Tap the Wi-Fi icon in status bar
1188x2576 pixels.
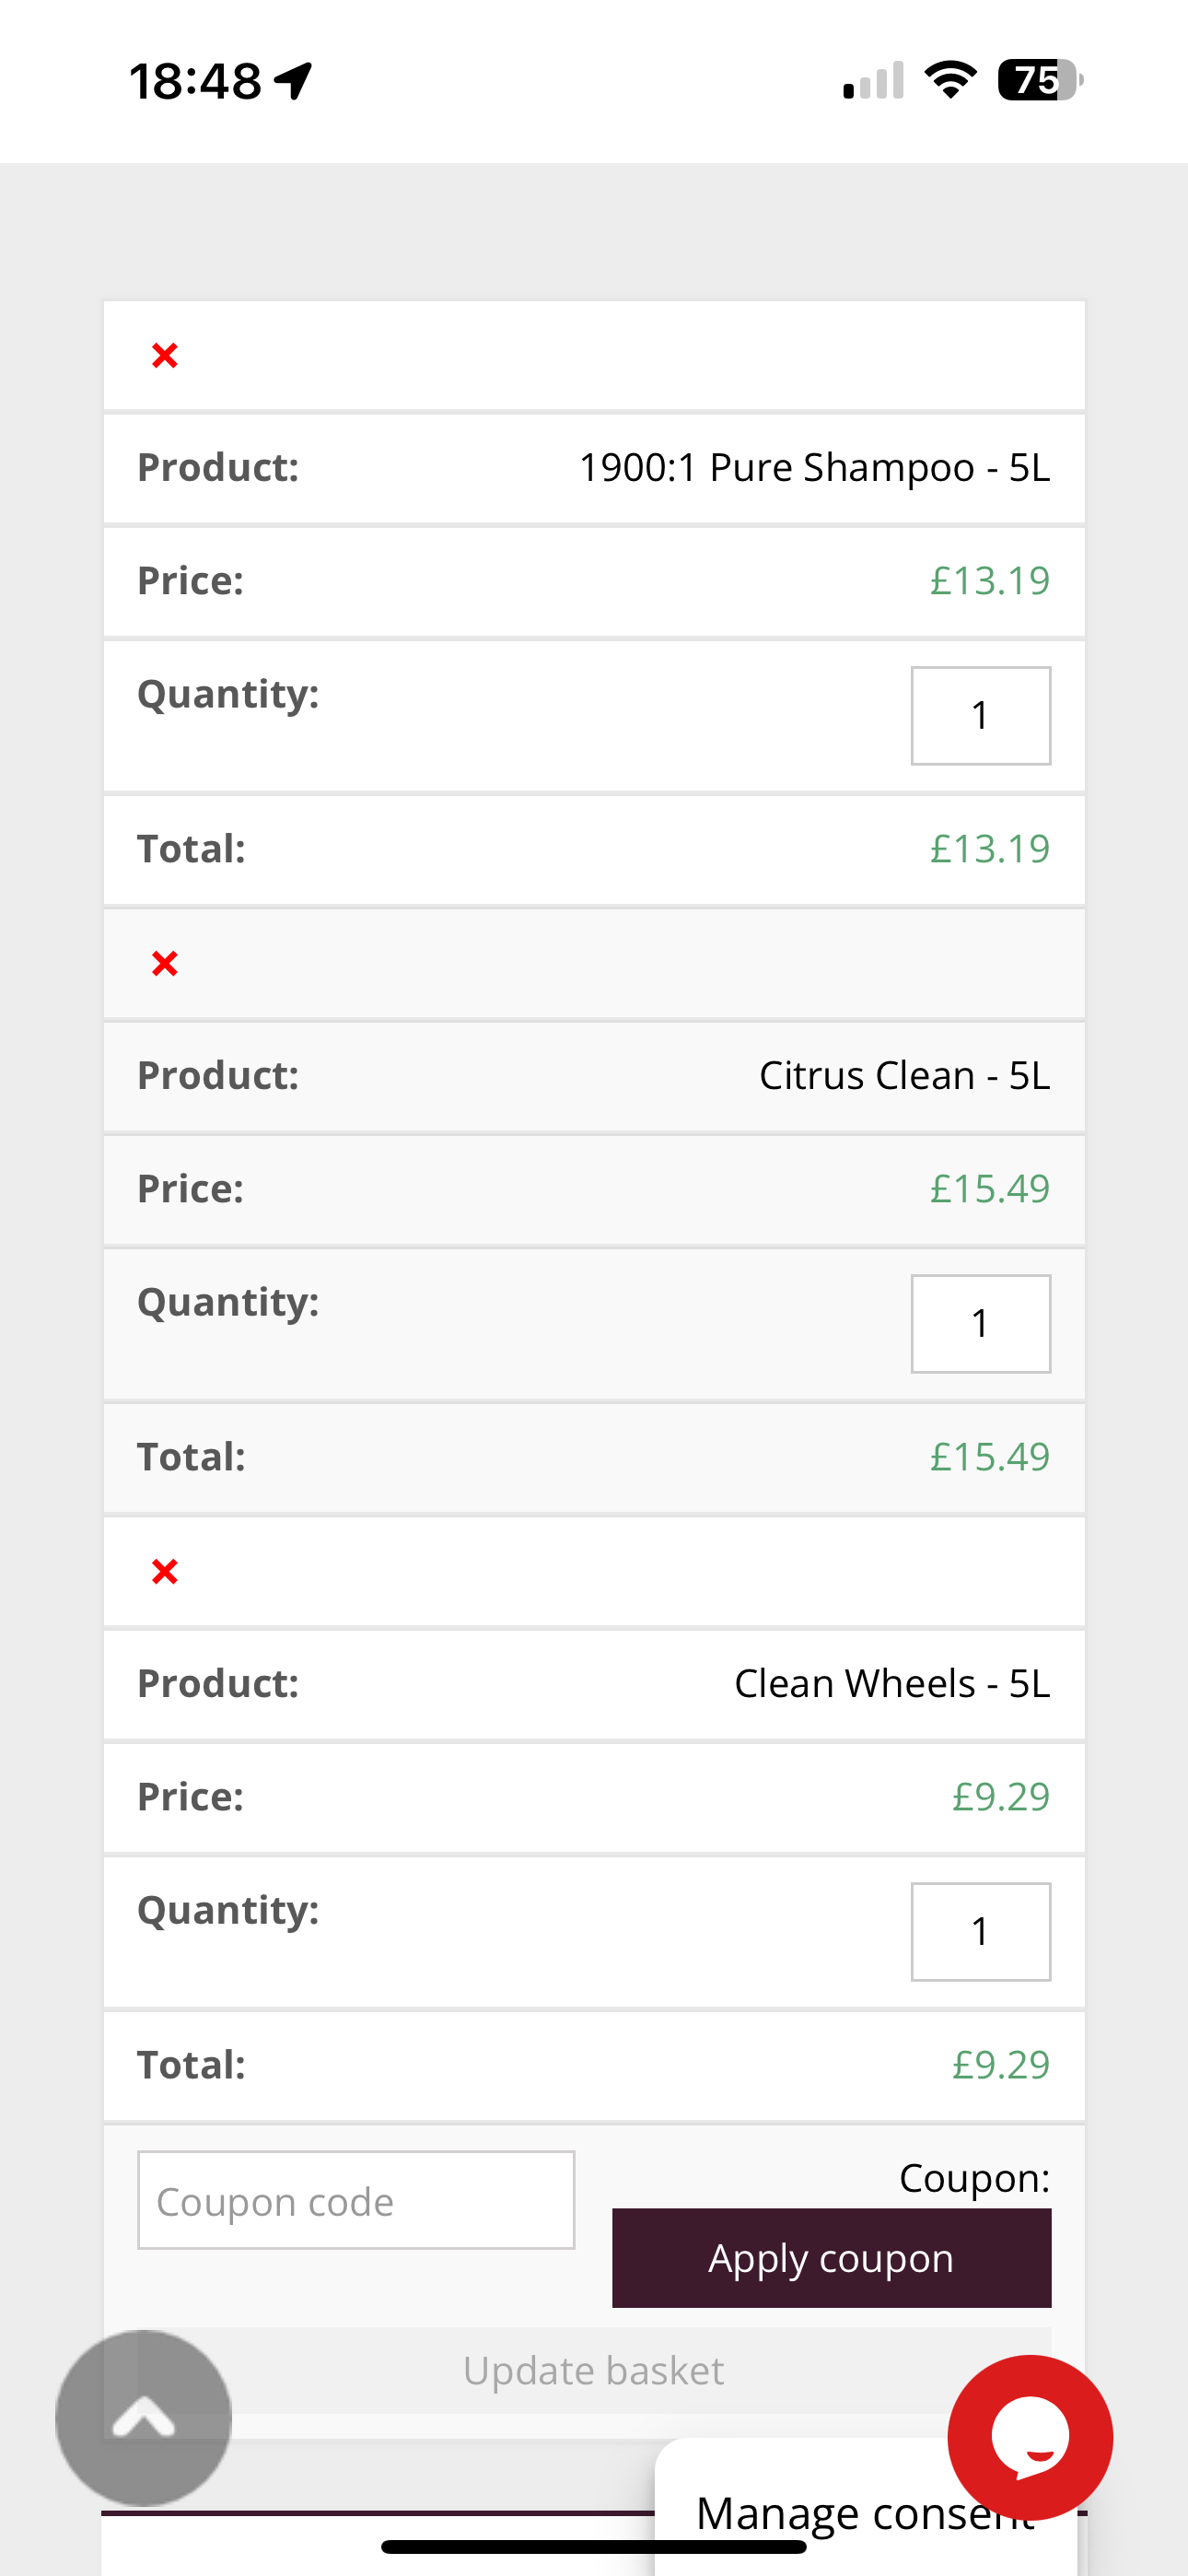[x=950, y=80]
